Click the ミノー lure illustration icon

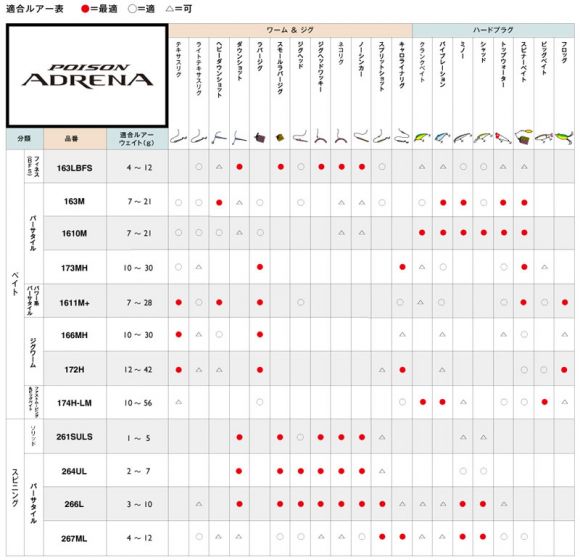(x=462, y=138)
